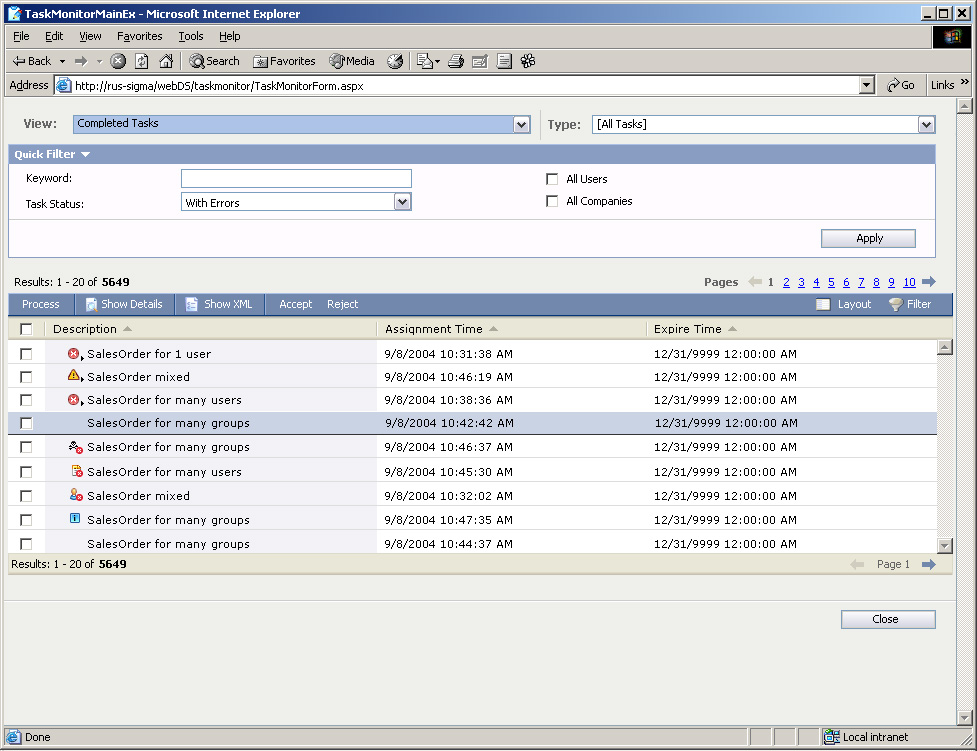977x751 pixels.
Task: Click the Discuss toolbar icon
Action: click(x=504, y=61)
